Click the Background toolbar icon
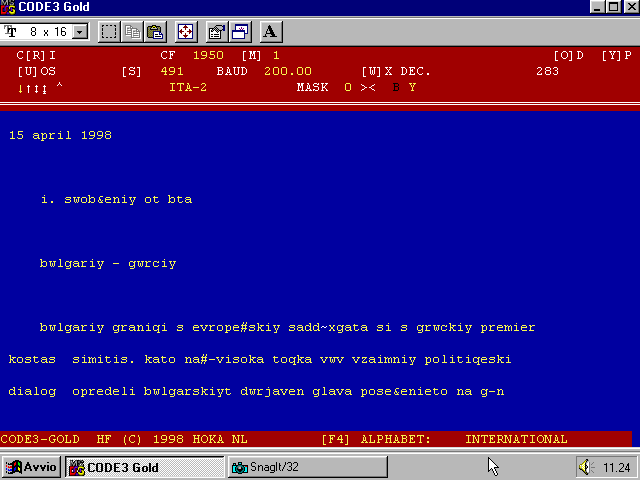640x480 pixels. (x=240, y=31)
